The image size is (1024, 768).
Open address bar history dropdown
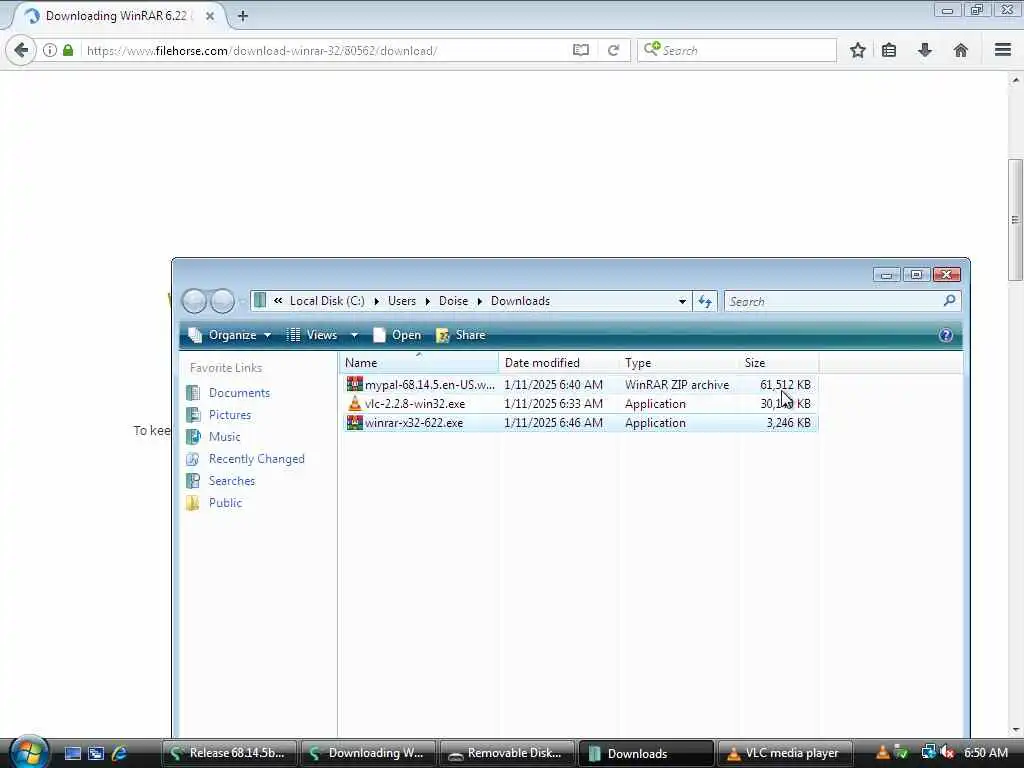pos(682,301)
